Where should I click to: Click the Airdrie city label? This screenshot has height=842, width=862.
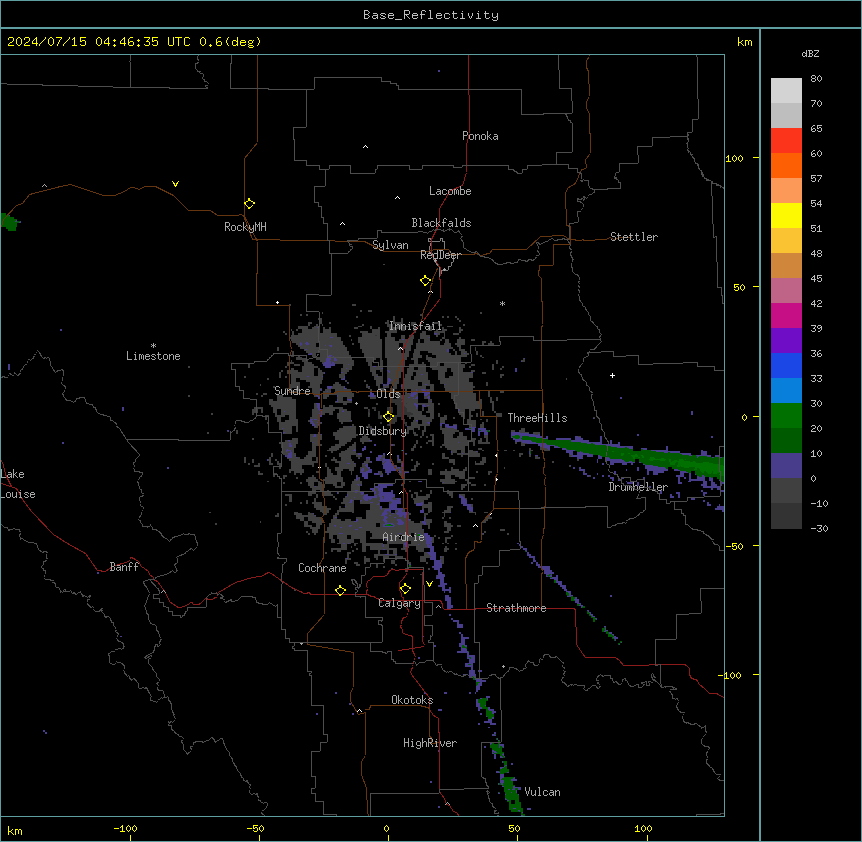click(x=404, y=537)
